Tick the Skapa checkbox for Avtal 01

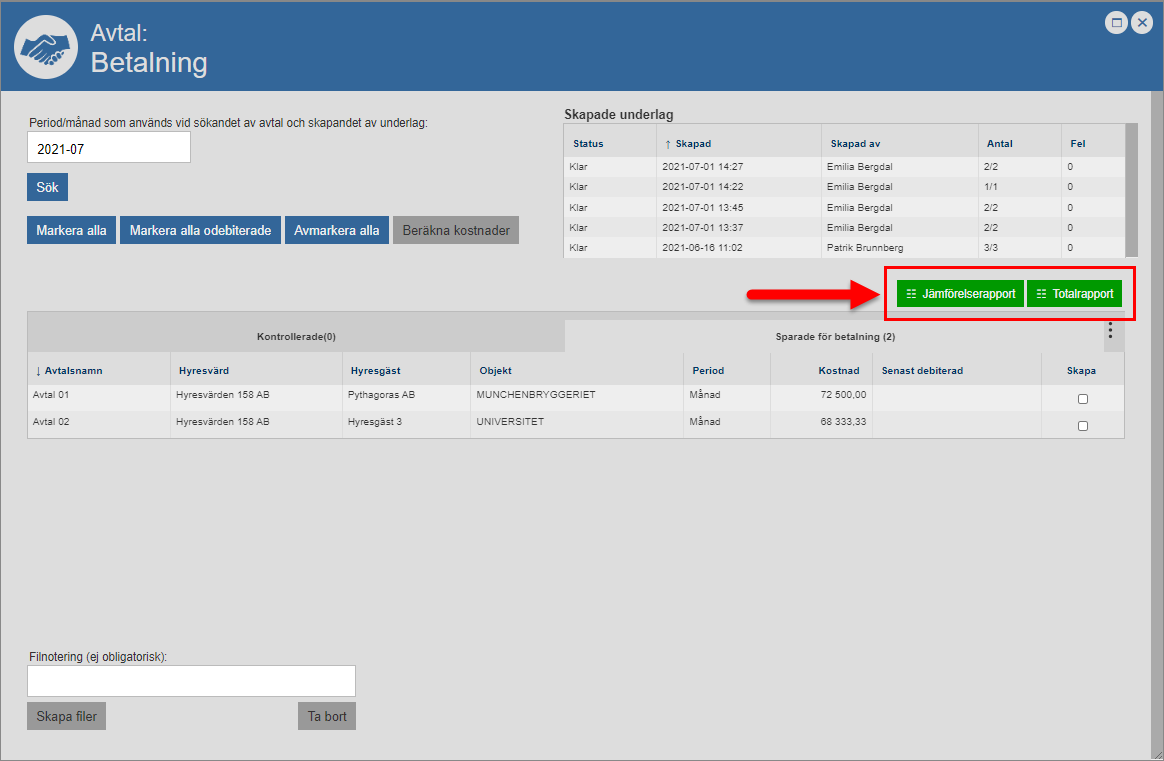1082,399
